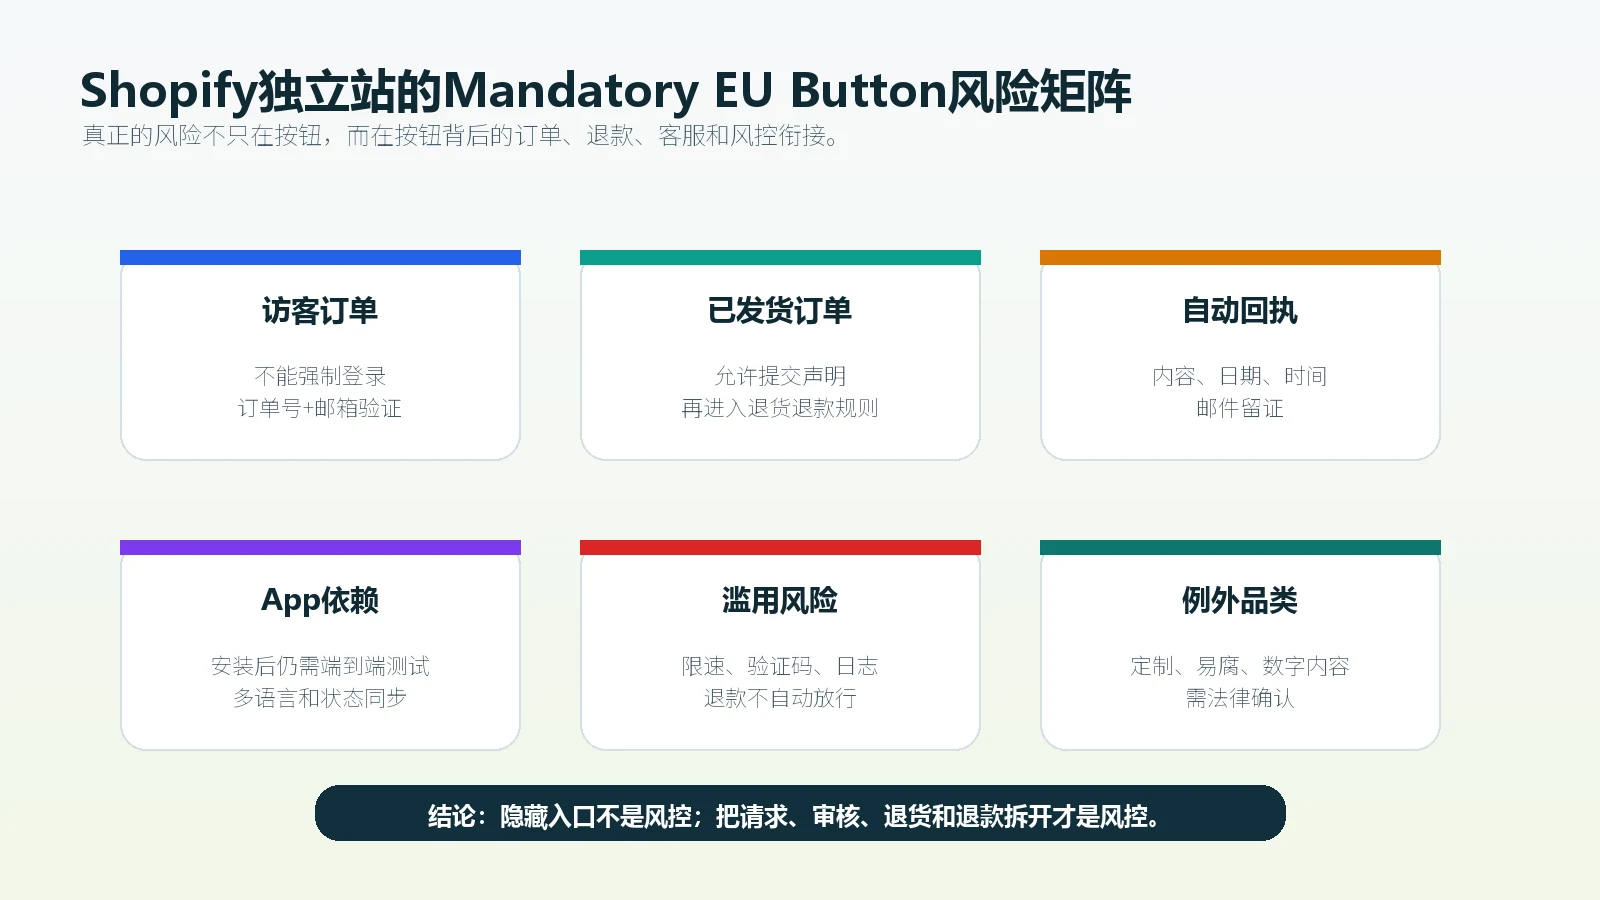The width and height of the screenshot is (1600, 900).
Task: Select the text '允许提交声明'
Action: click(x=780, y=376)
